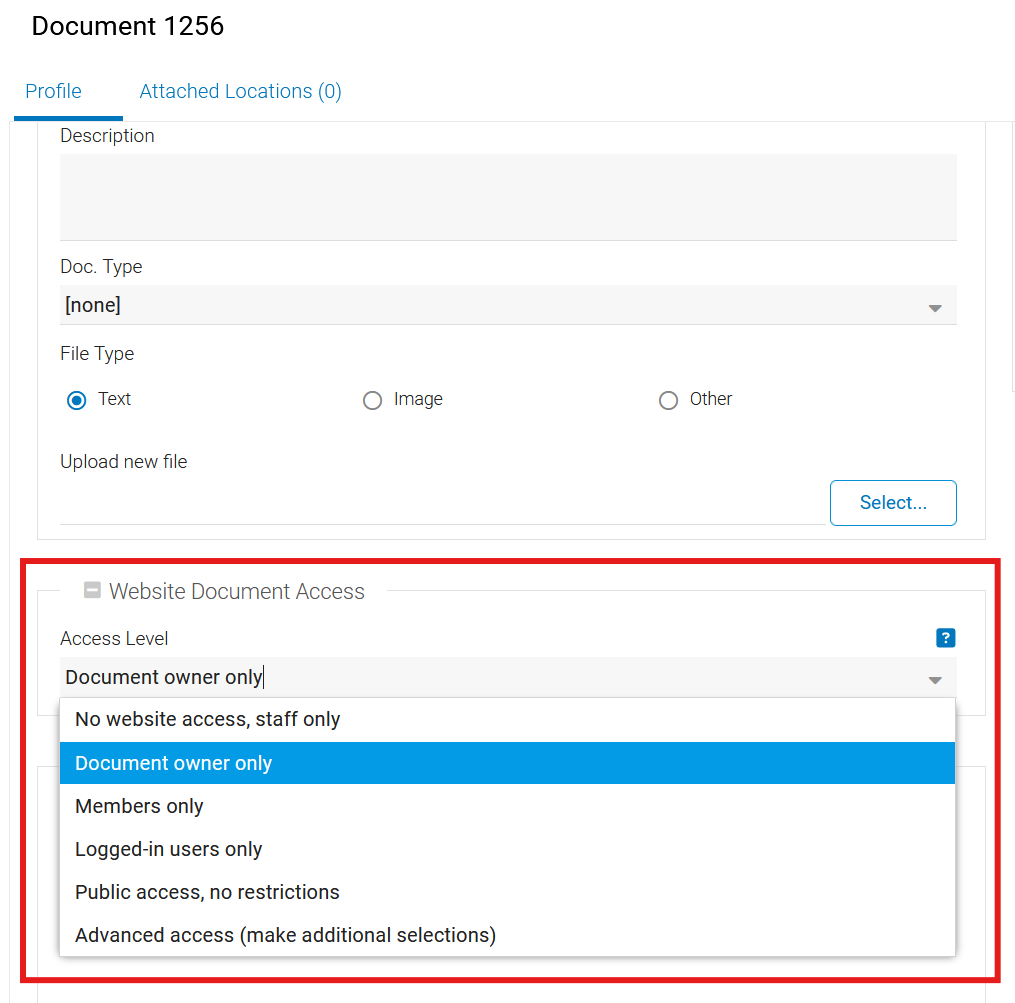
Task: Choose Public access, no restrictions option
Action: point(508,892)
